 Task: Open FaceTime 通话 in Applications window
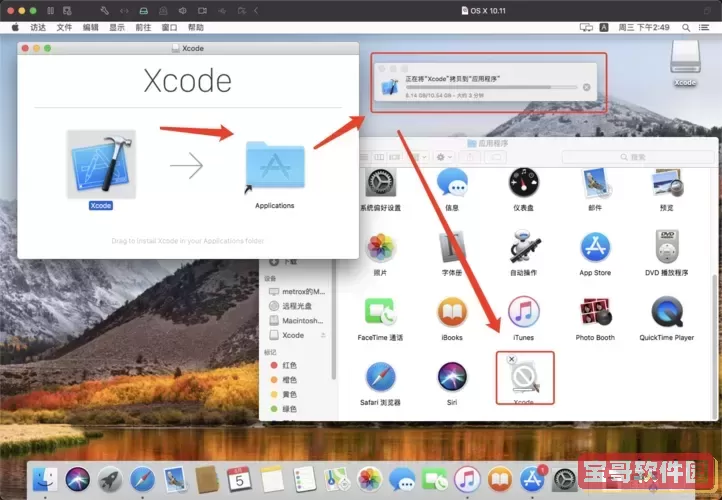pyautogui.click(x=380, y=312)
